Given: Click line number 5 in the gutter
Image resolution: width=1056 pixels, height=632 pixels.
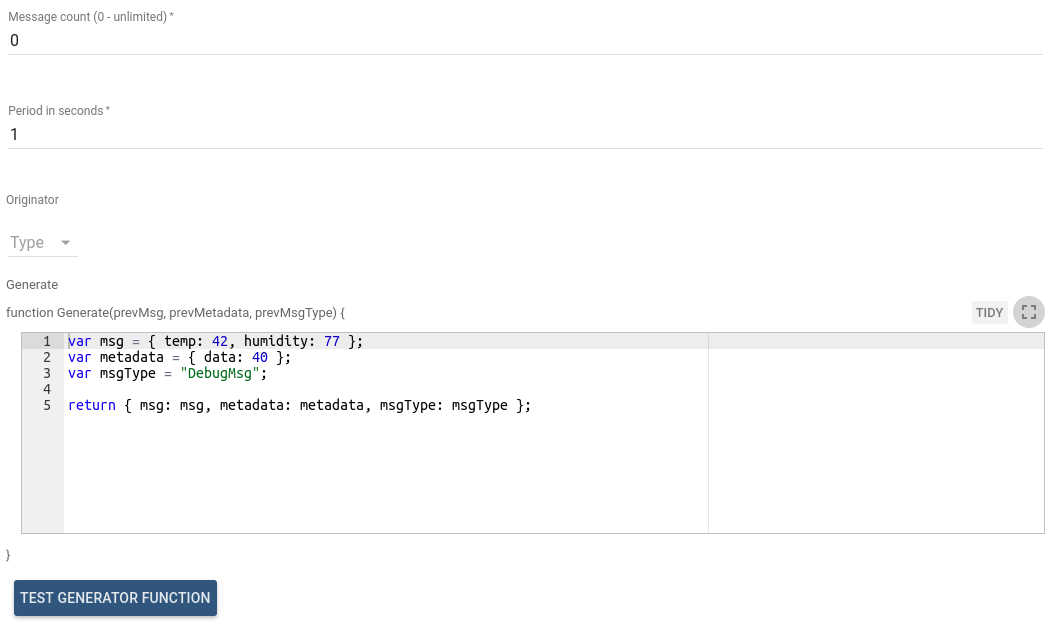Looking at the screenshot, I should pyautogui.click(x=46, y=405).
